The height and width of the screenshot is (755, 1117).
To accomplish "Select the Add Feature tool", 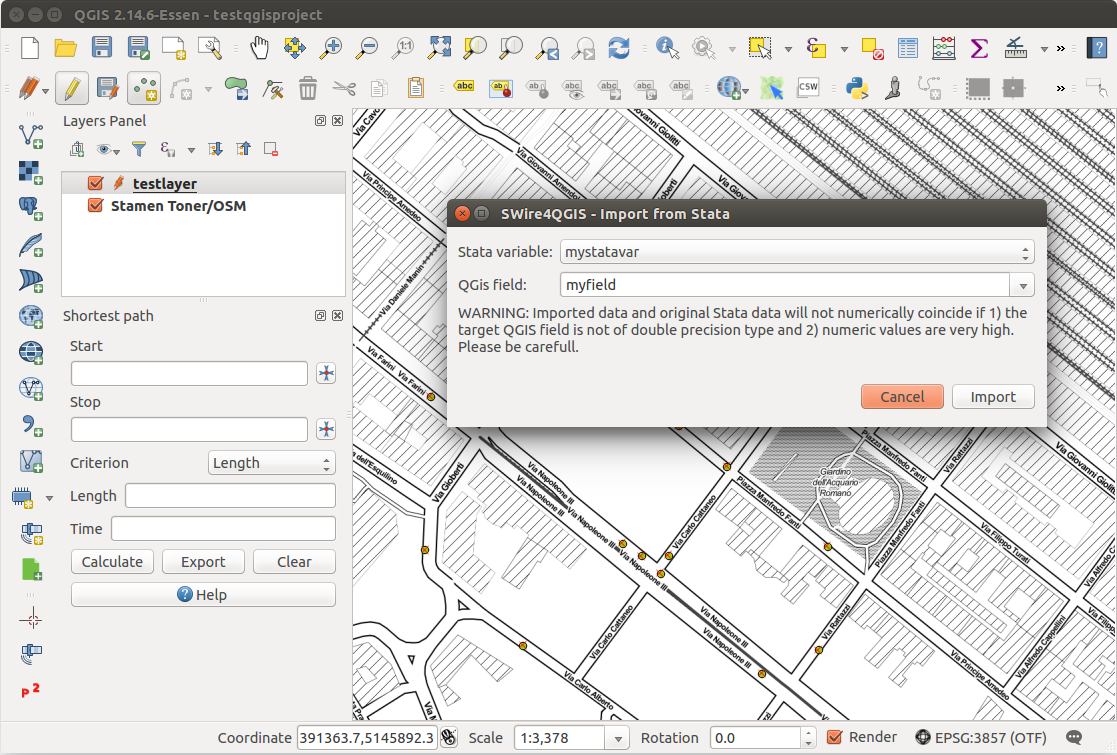I will pyautogui.click(x=145, y=88).
